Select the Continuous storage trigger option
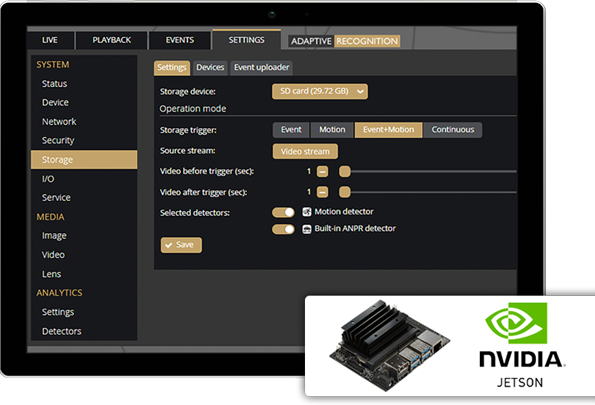595x405 pixels. pyautogui.click(x=453, y=130)
